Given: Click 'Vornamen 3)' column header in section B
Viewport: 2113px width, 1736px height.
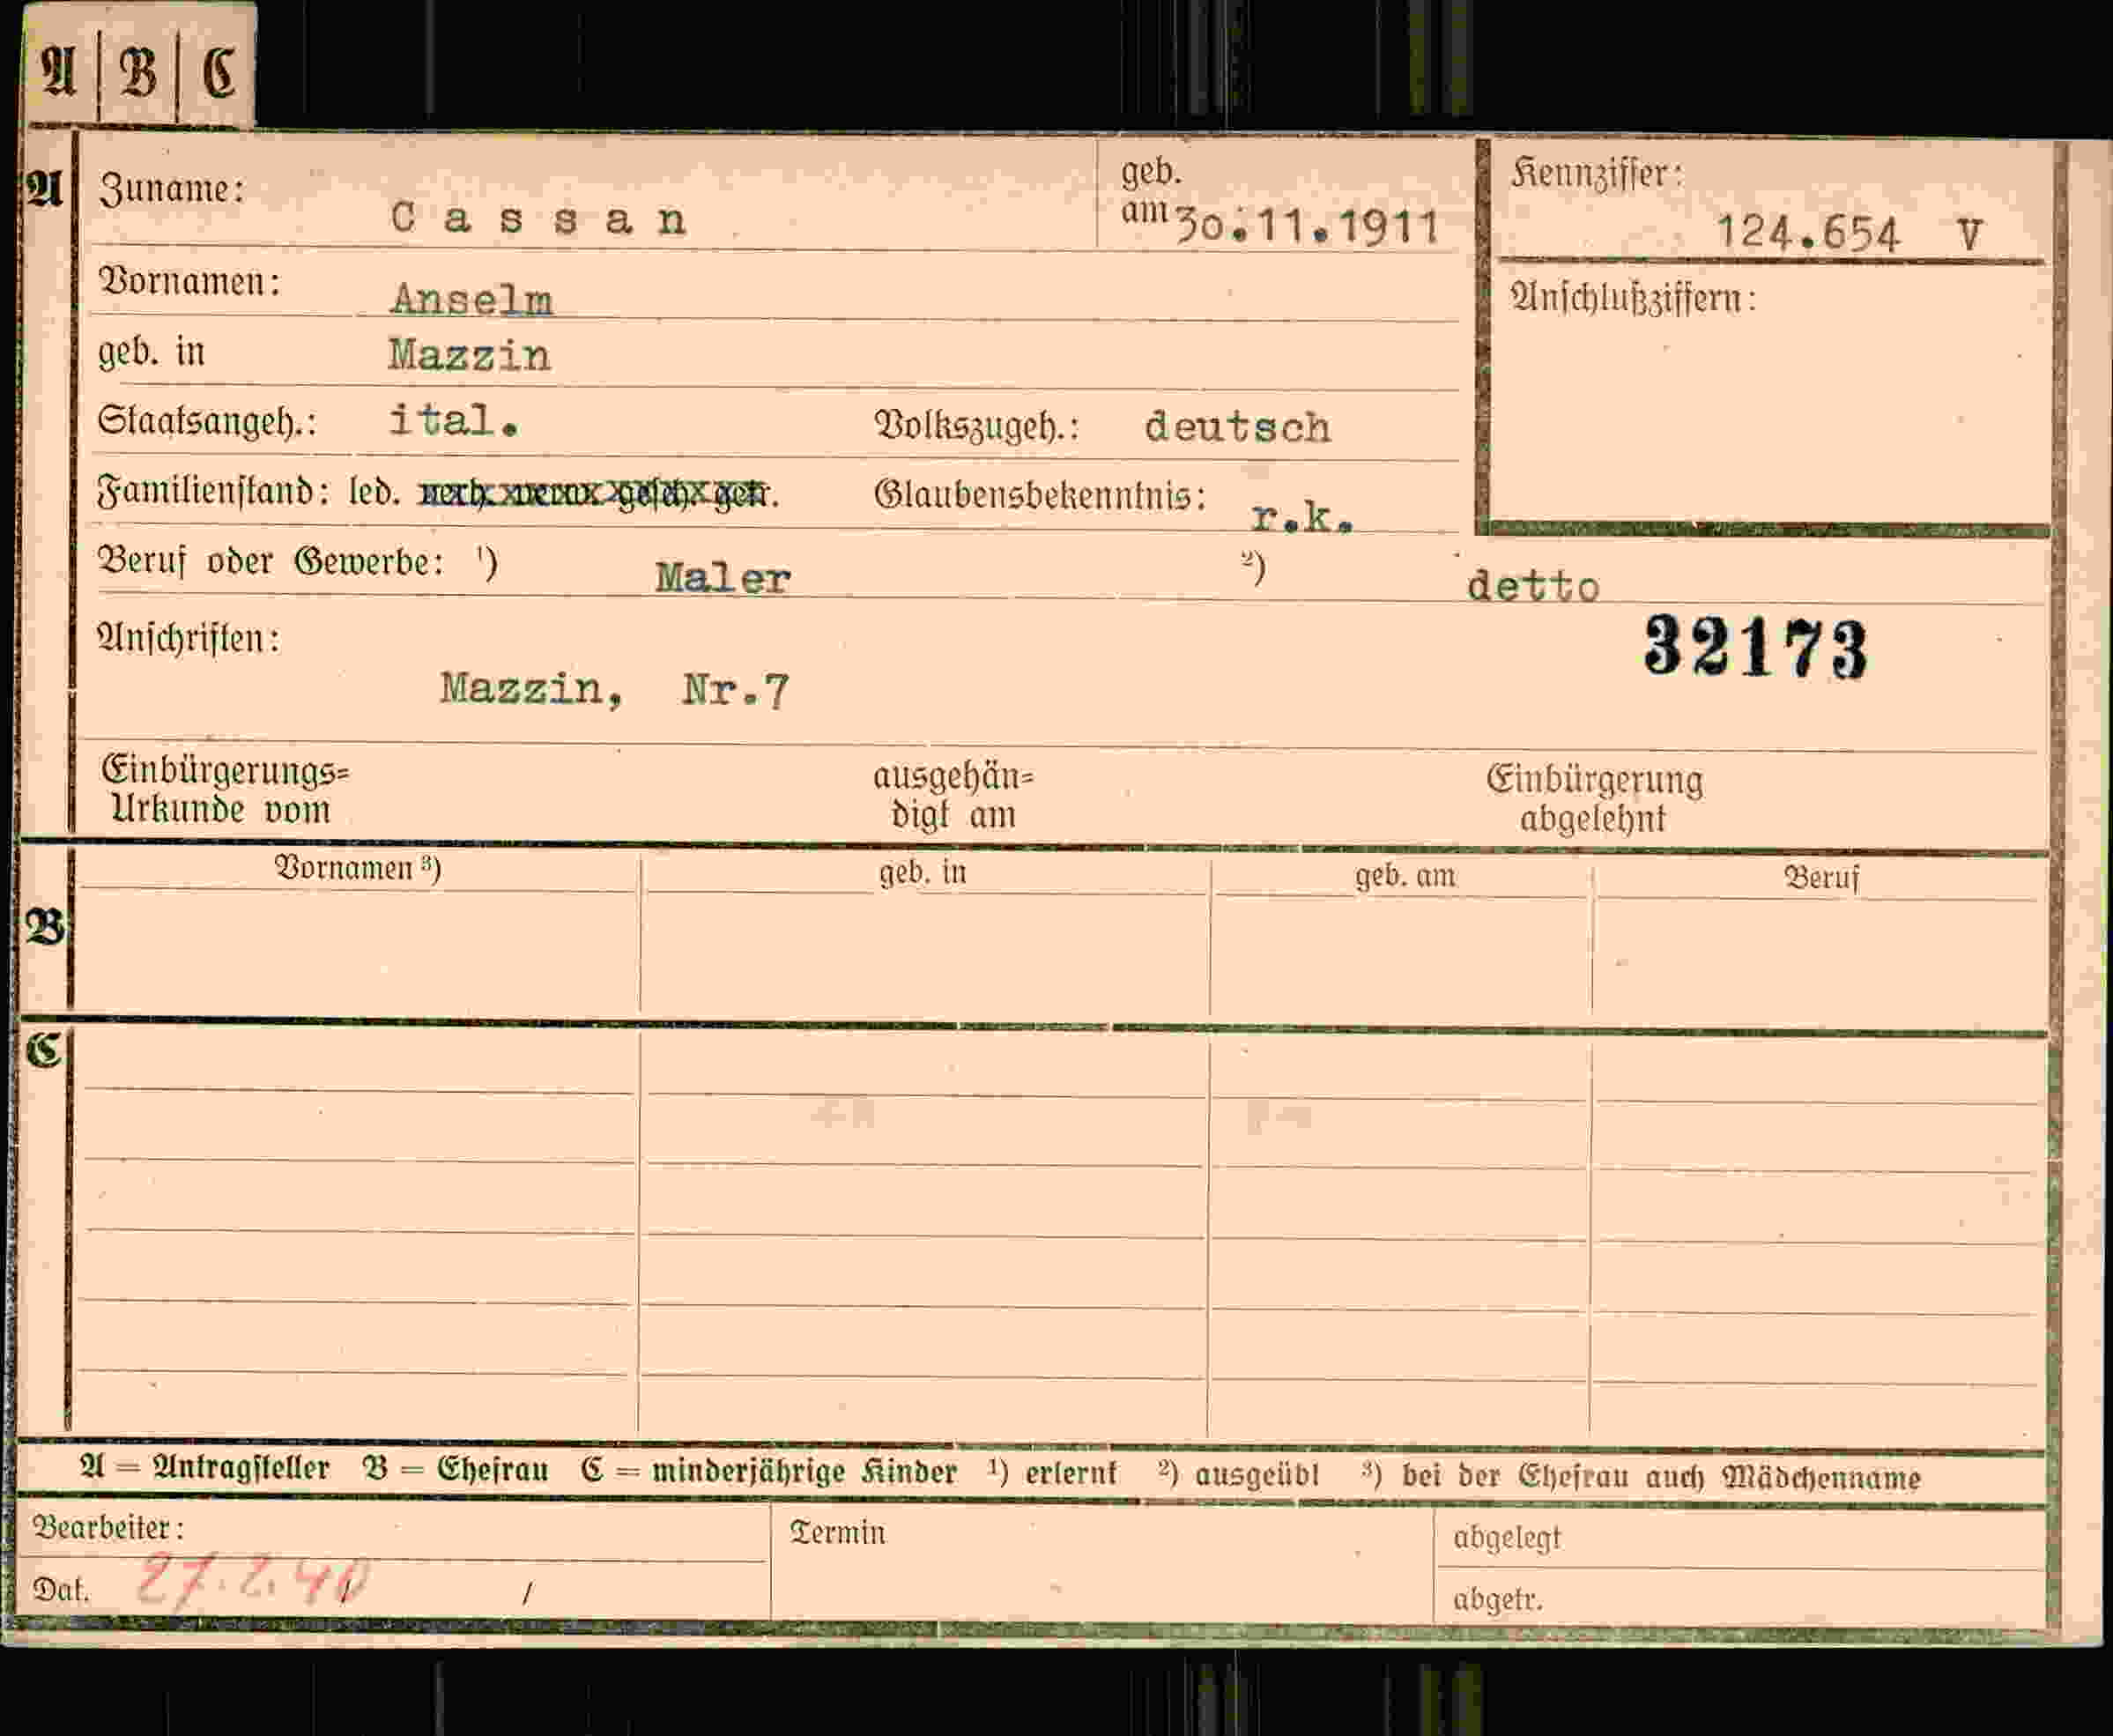Looking at the screenshot, I should (357, 868).
